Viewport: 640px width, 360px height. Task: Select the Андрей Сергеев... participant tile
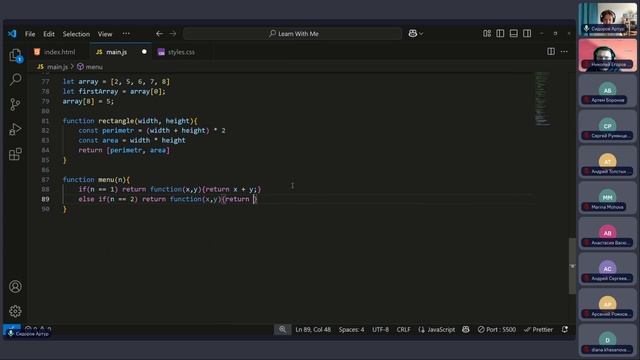tap(607, 269)
